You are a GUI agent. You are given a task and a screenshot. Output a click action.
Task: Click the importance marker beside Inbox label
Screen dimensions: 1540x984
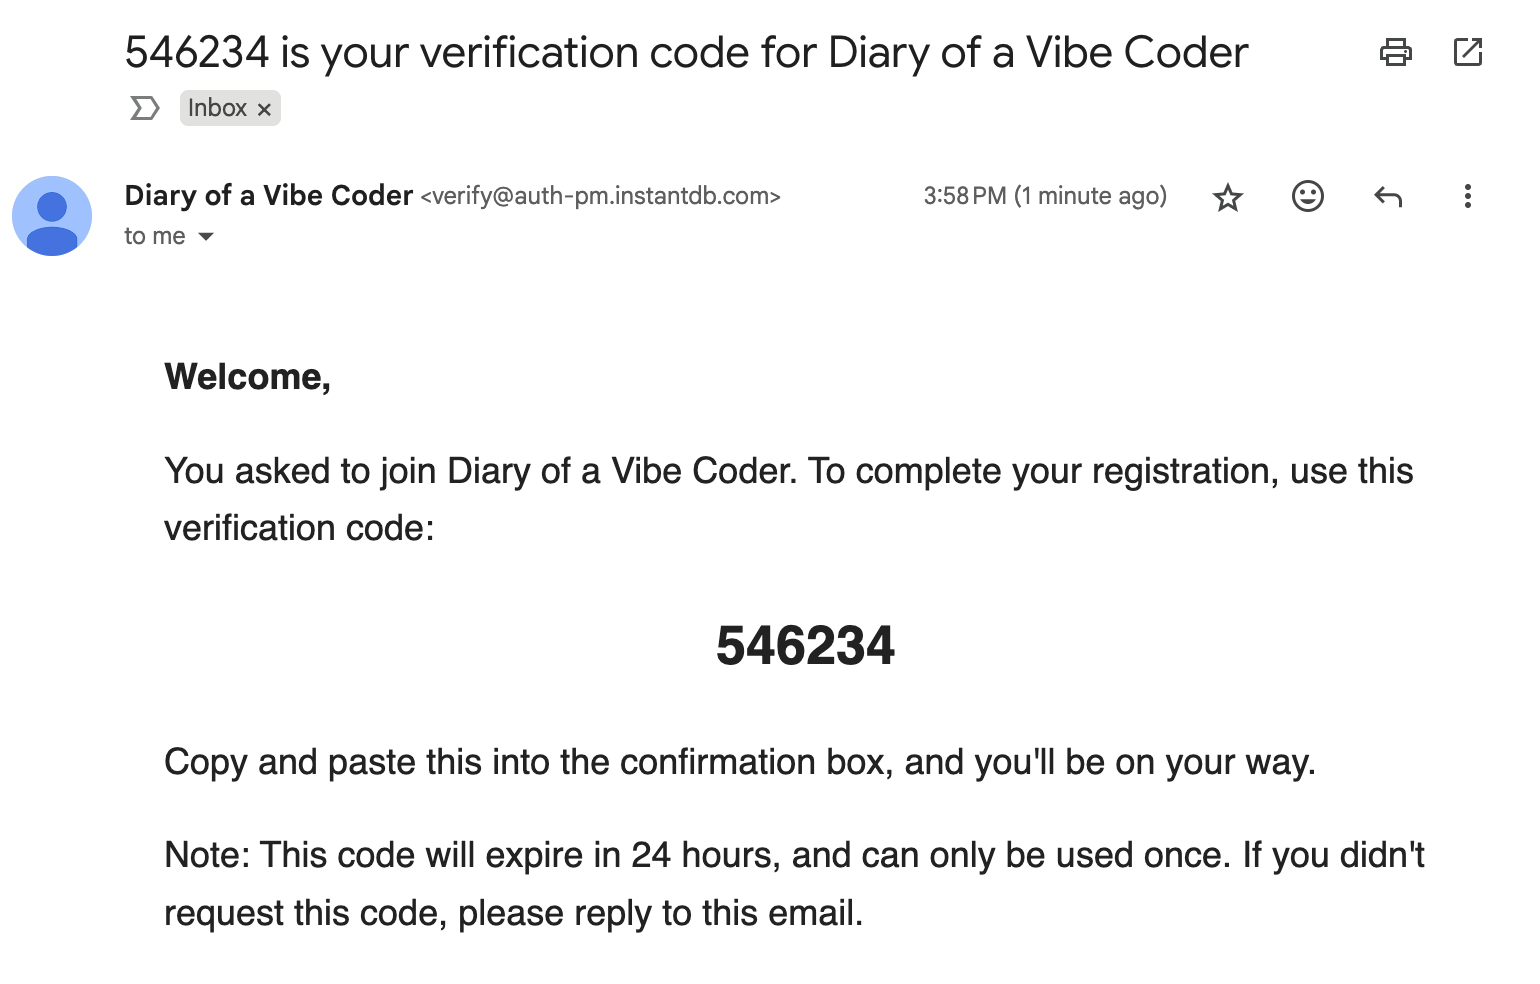[144, 108]
